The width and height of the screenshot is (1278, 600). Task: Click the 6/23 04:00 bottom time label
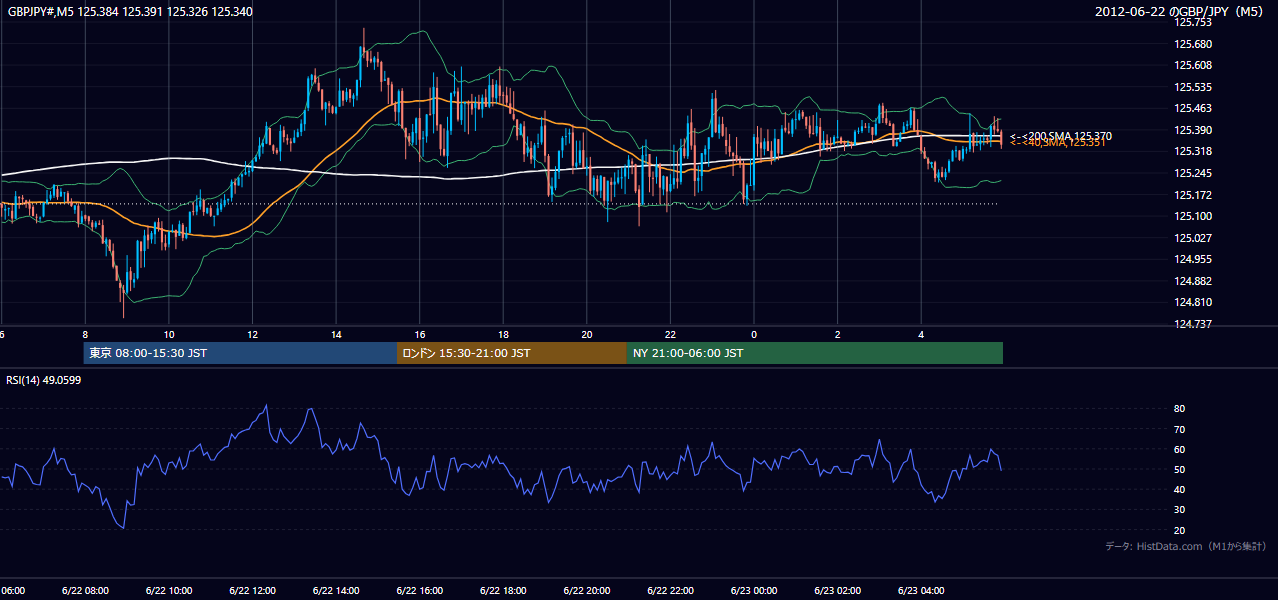[921, 591]
